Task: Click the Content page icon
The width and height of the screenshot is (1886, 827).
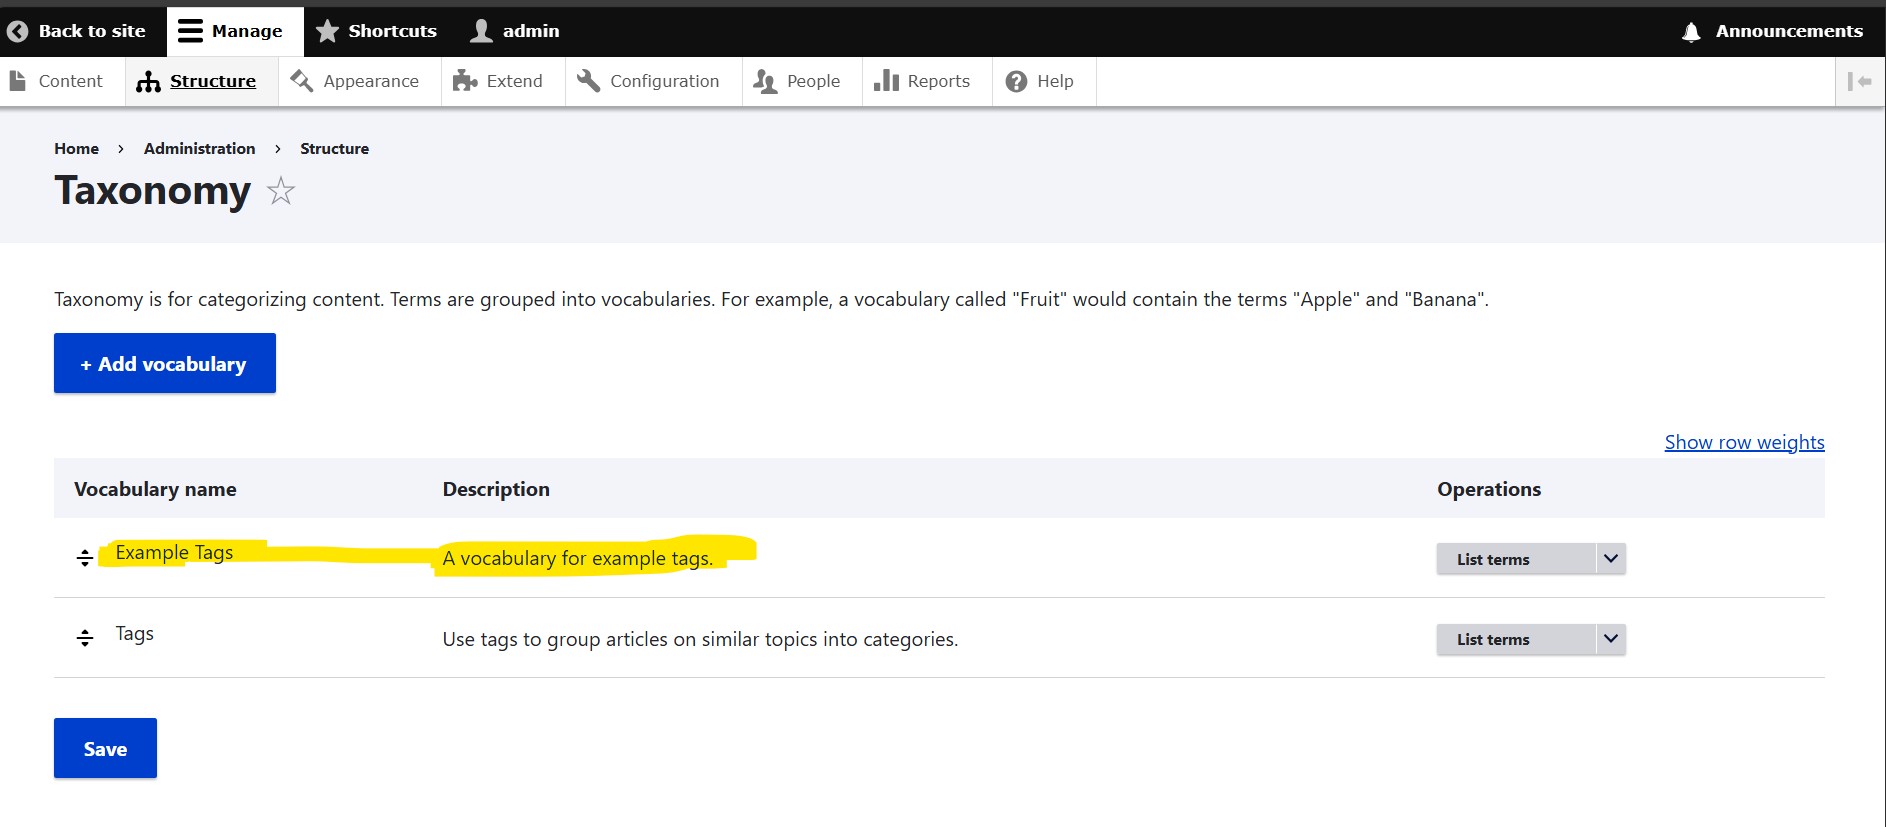Action: pyautogui.click(x=17, y=81)
